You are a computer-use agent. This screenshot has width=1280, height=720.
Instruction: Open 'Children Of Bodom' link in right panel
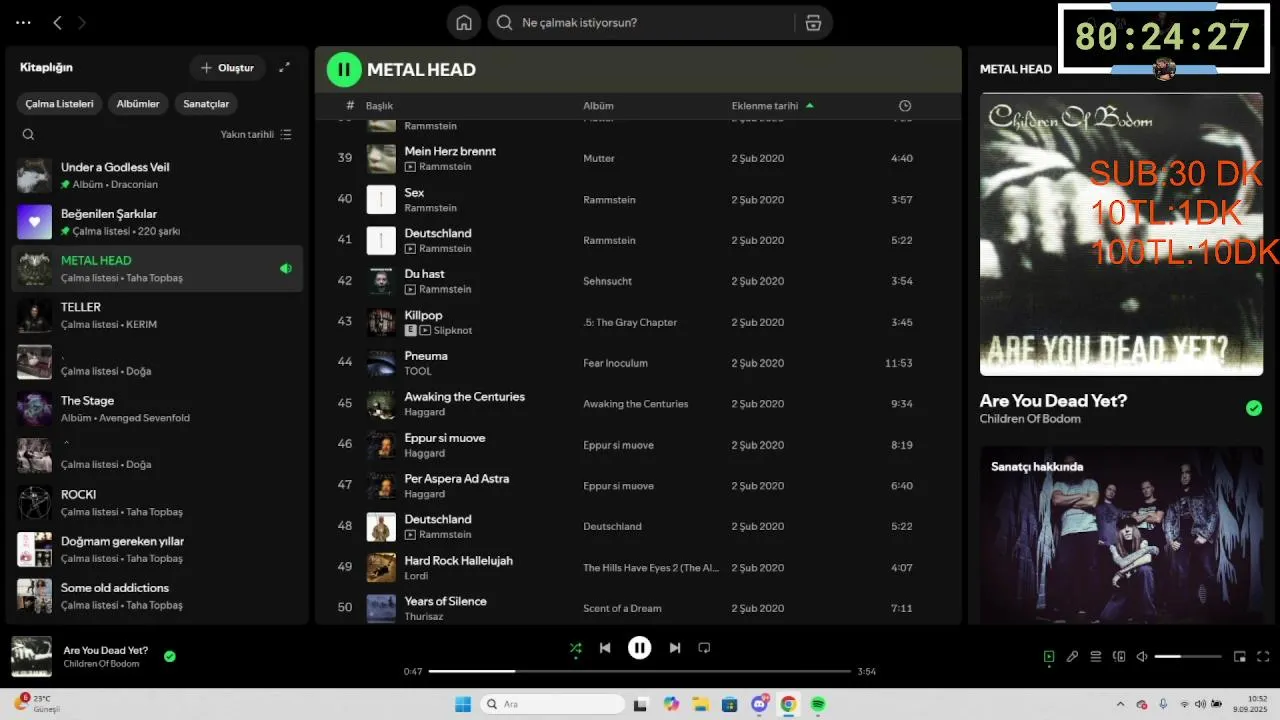coord(1030,419)
